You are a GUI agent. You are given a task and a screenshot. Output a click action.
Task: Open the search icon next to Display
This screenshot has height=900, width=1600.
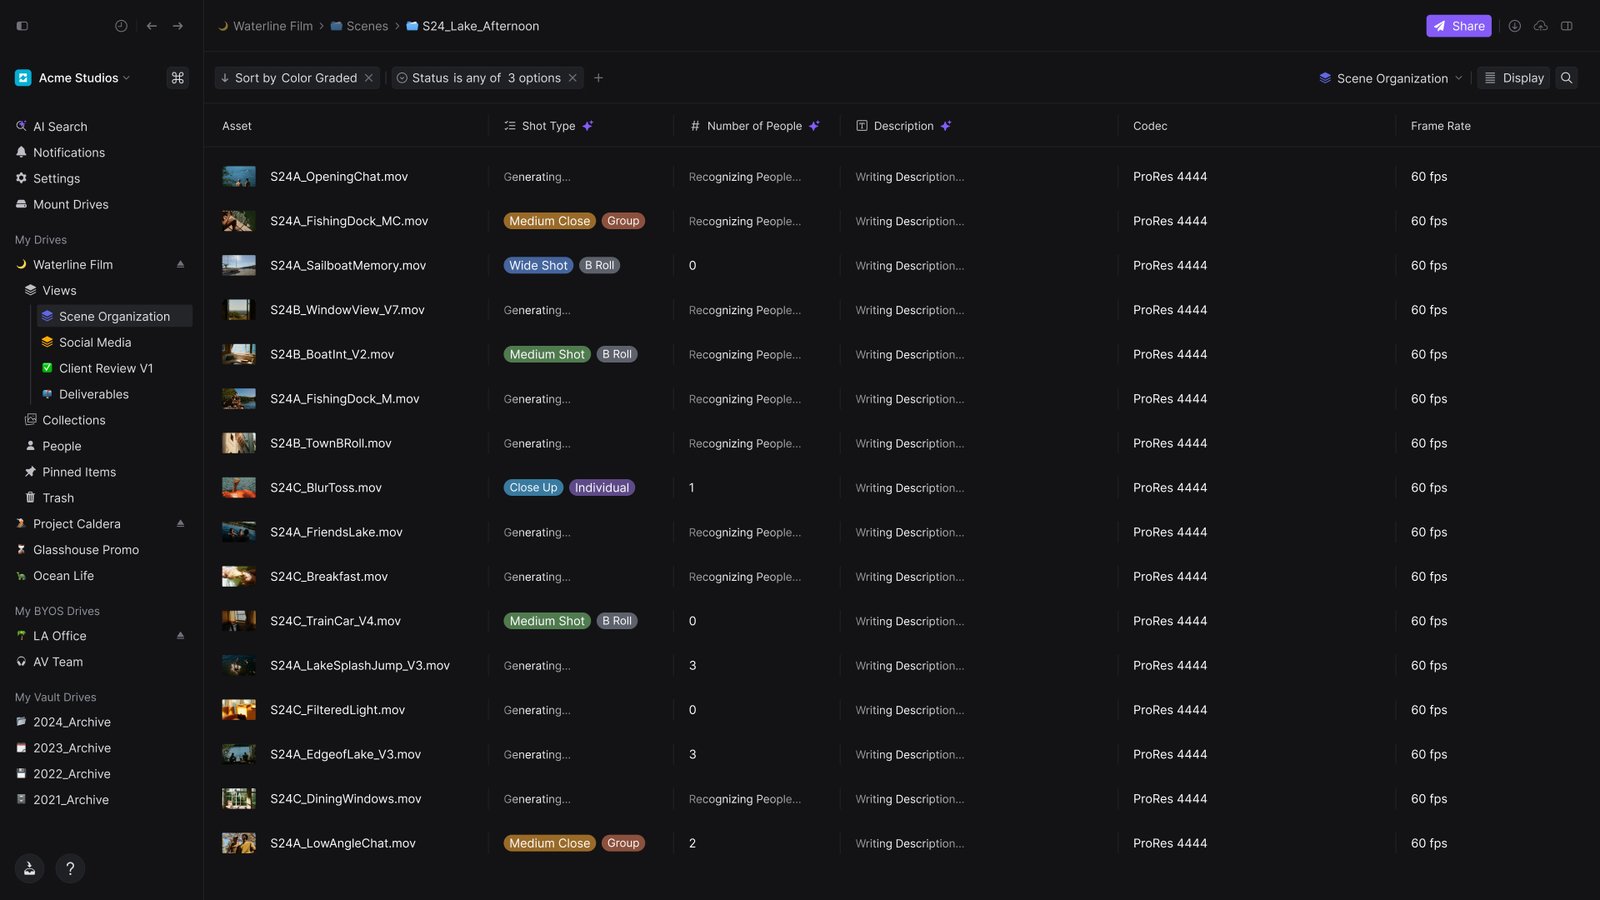coord(1567,77)
